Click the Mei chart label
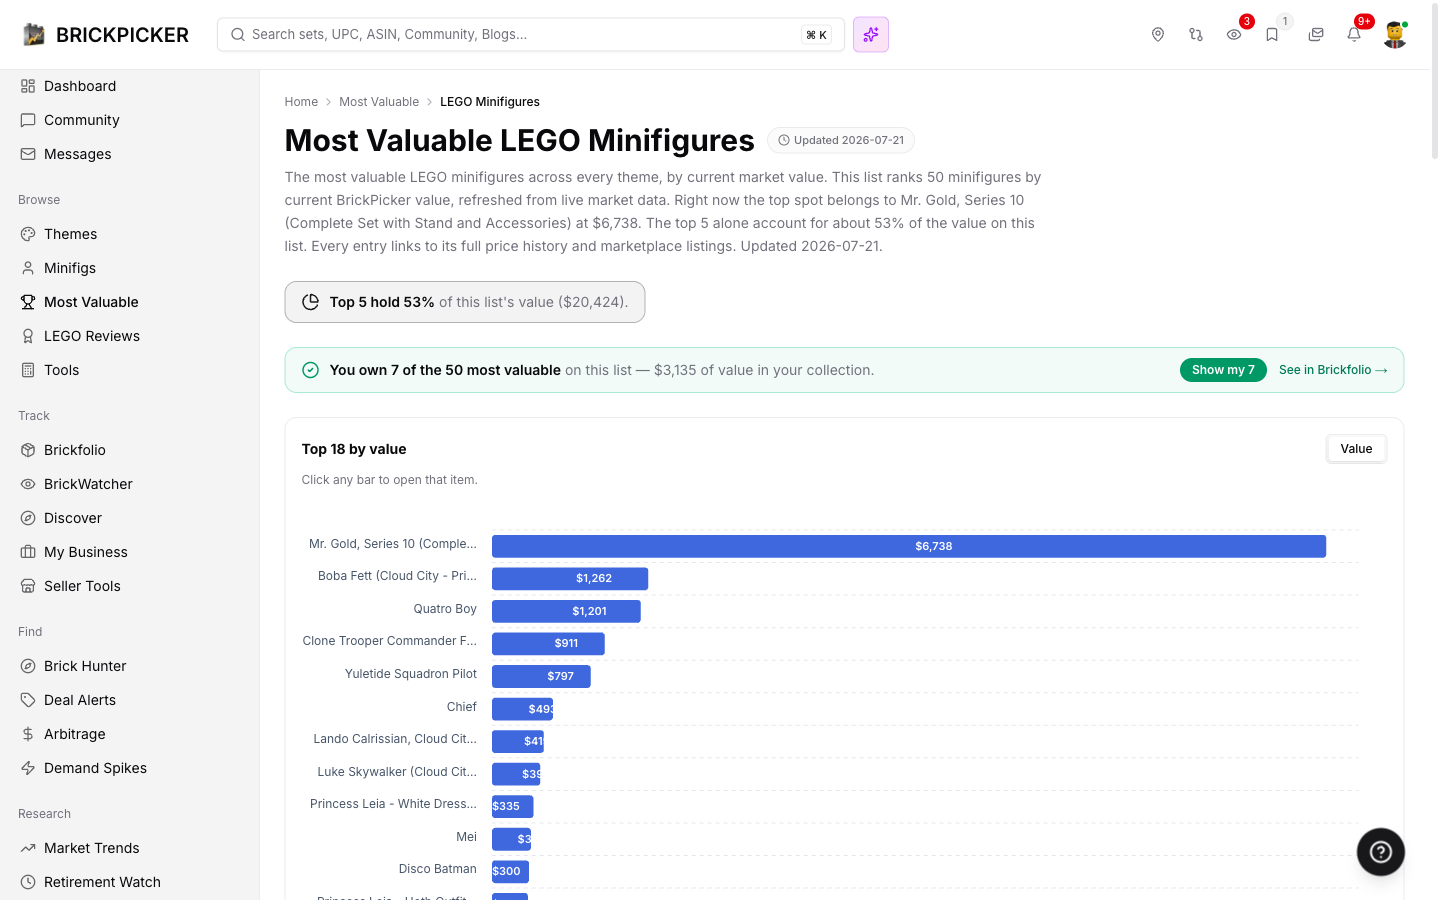Viewport: 1440px width, 900px height. coord(466,837)
